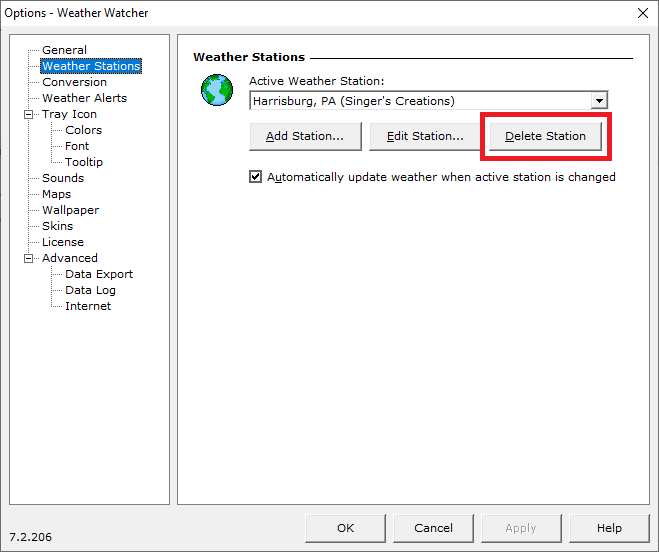Viewport: 659px width, 552px height.
Task: Open the Skins settings page
Action: 57,226
